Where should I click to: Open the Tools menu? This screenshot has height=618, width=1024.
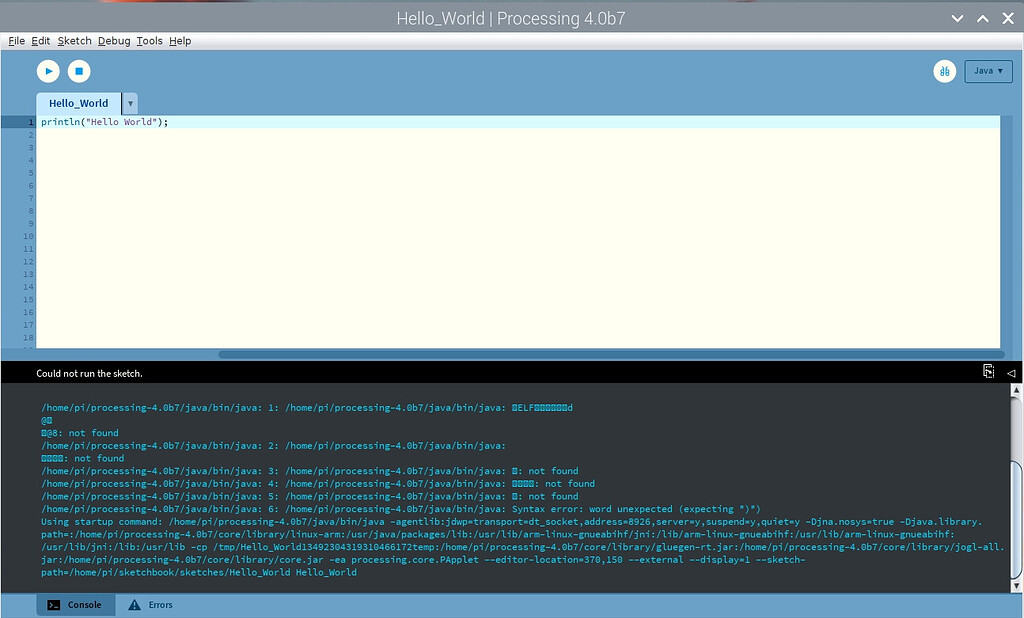point(149,40)
